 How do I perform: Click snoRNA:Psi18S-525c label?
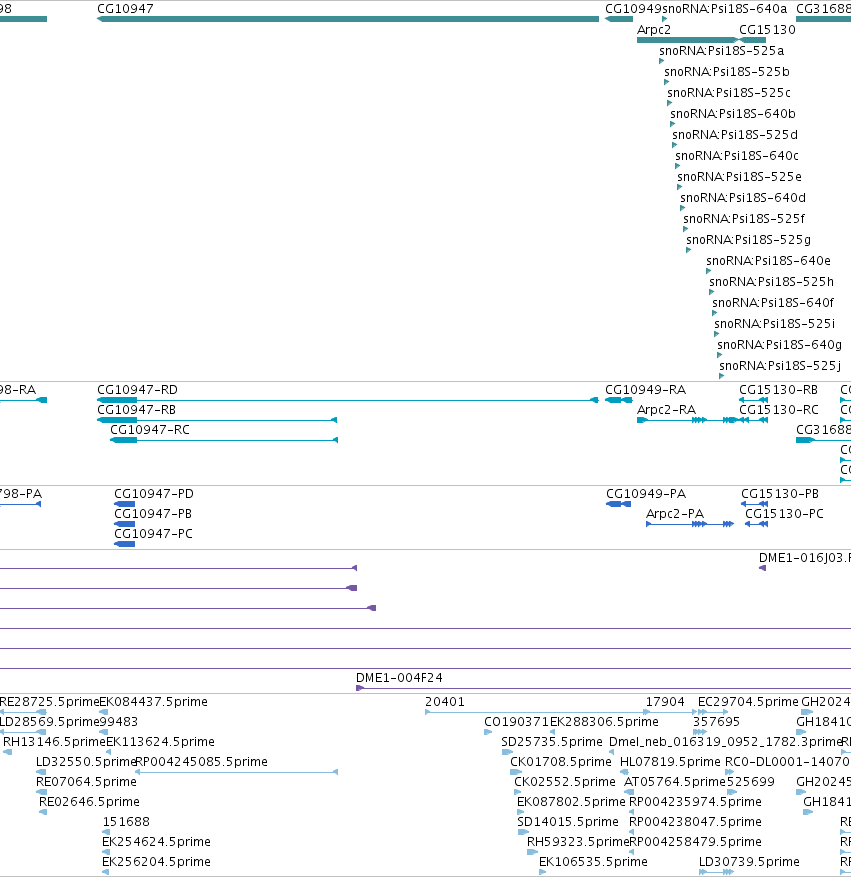729,93
